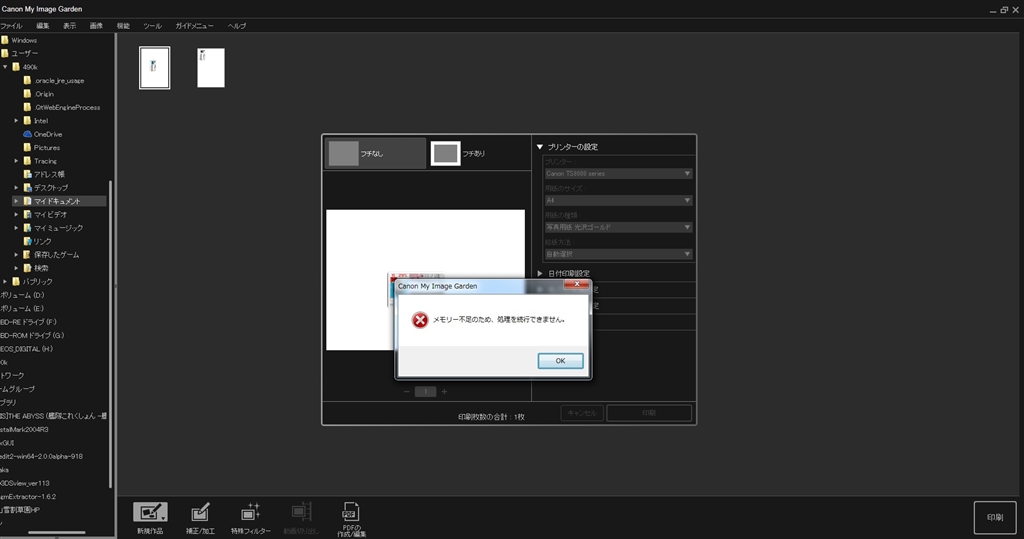Select ボリューム (E:) drive
The image size is (1024, 539).
click(22, 308)
